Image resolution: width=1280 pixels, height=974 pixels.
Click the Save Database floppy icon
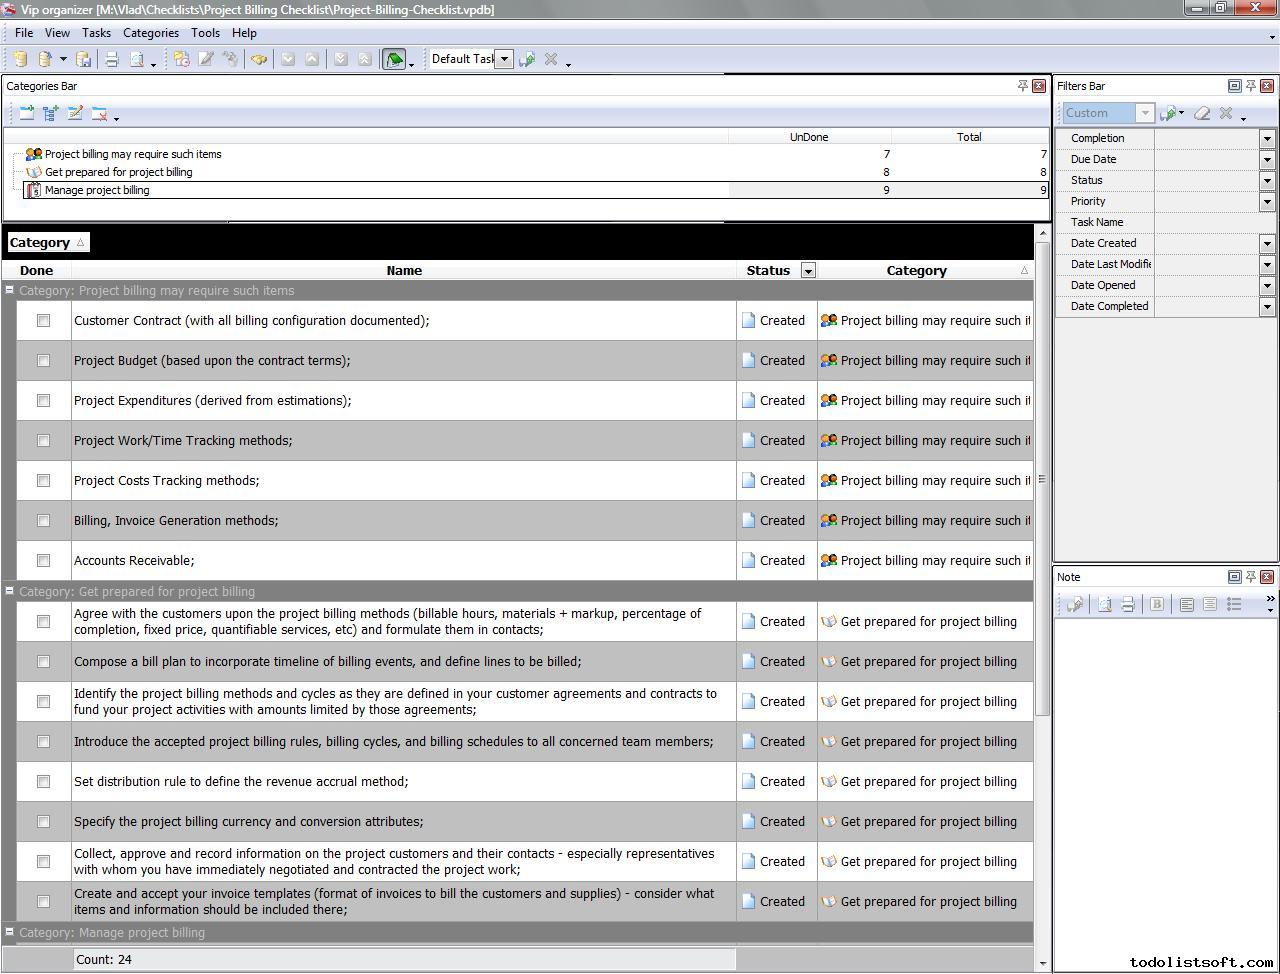click(84, 60)
